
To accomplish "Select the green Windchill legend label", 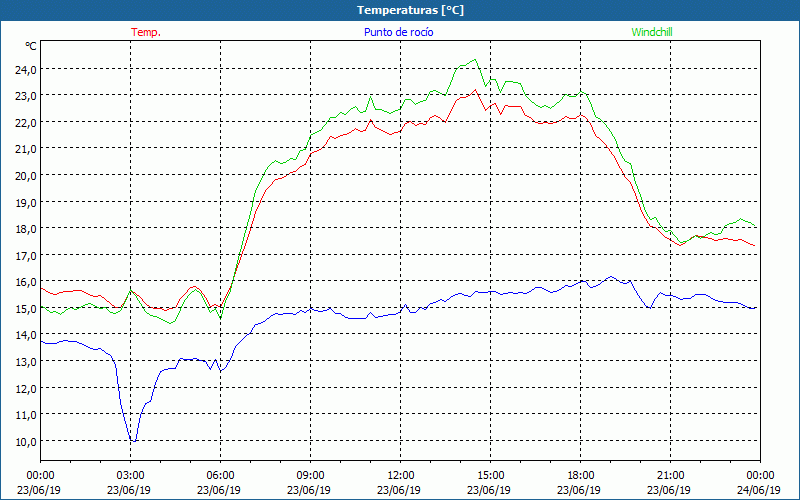I will 652,32.
